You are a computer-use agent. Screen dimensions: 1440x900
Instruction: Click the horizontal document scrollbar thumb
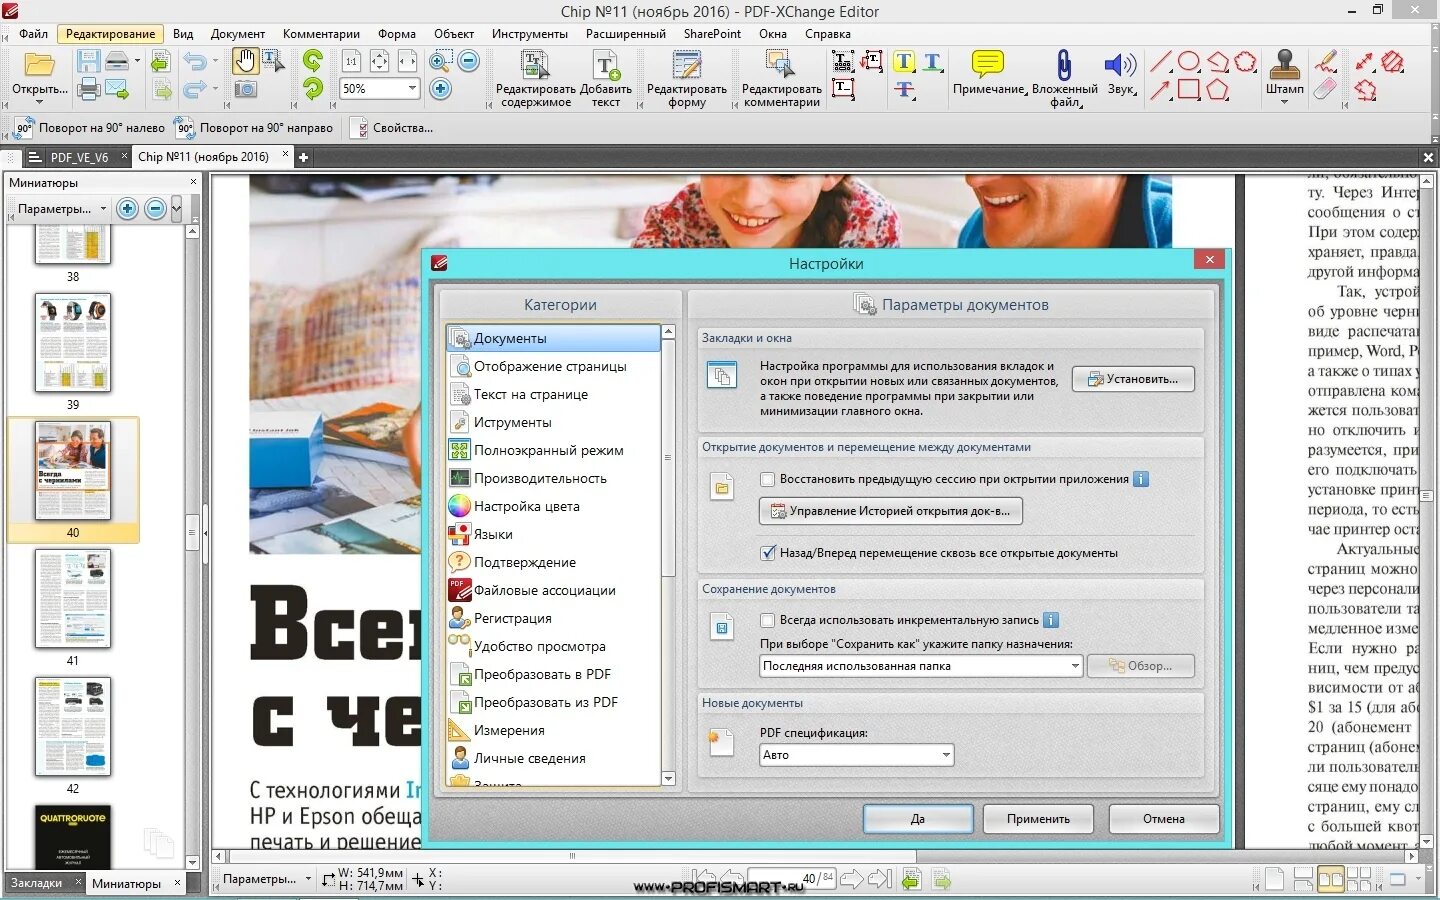(573, 856)
